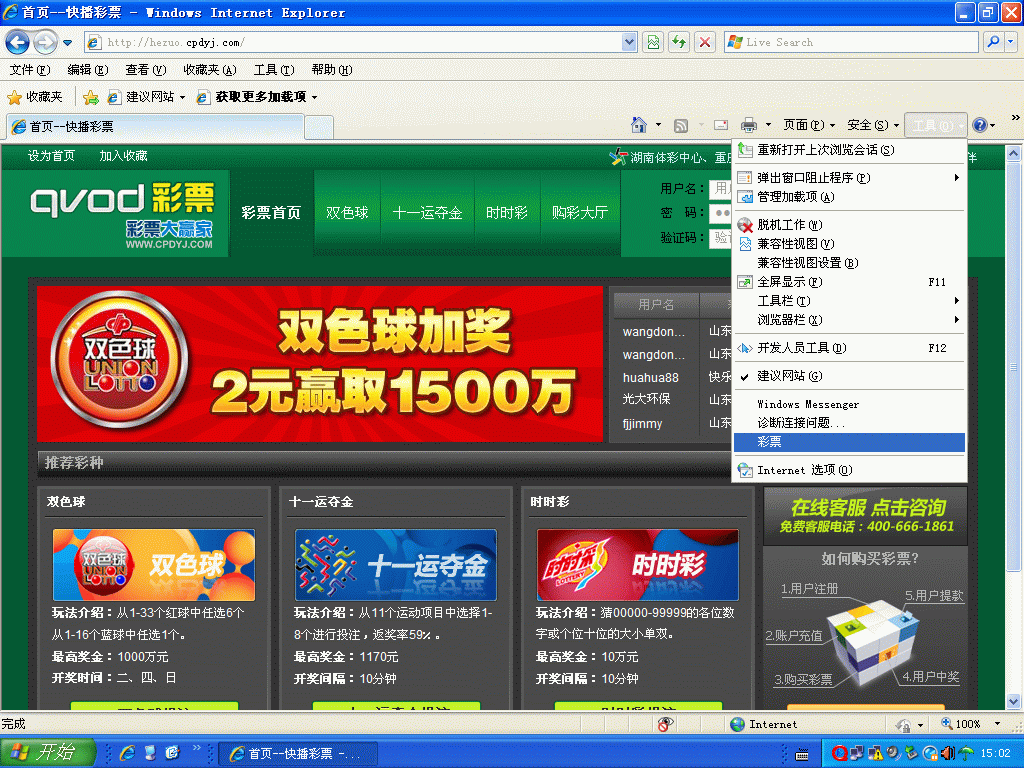Toggle 兼容性视图(V) menu item
This screenshot has height=768, width=1024.
[849, 244]
